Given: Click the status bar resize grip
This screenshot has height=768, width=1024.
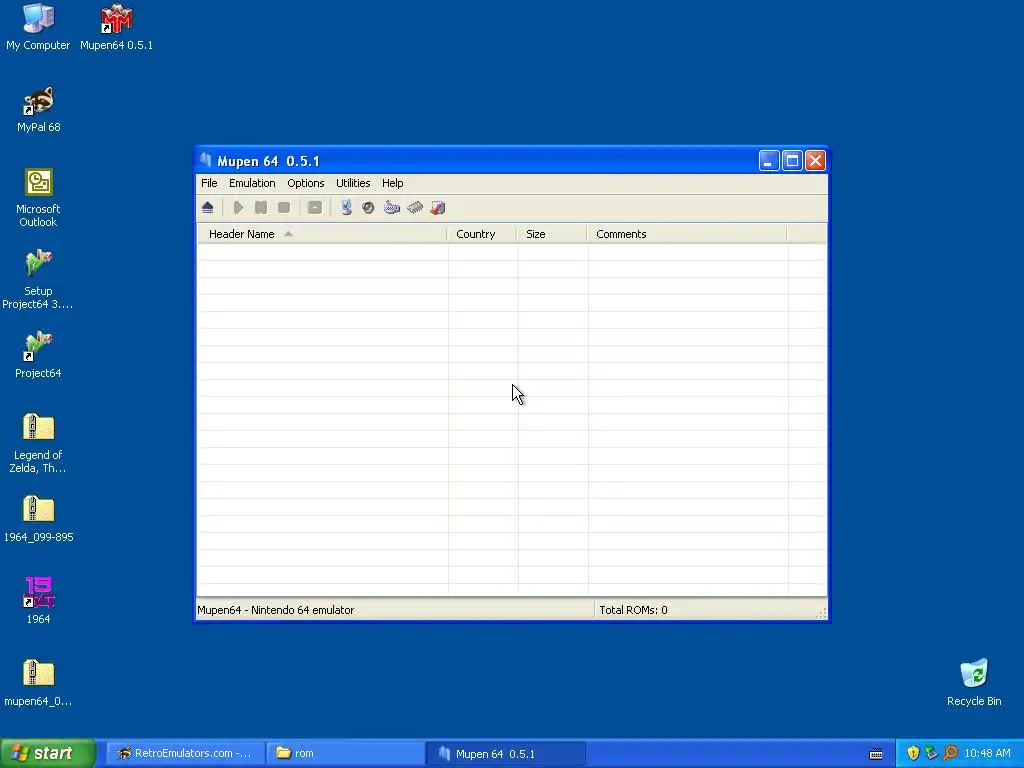Looking at the screenshot, I should tap(822, 613).
